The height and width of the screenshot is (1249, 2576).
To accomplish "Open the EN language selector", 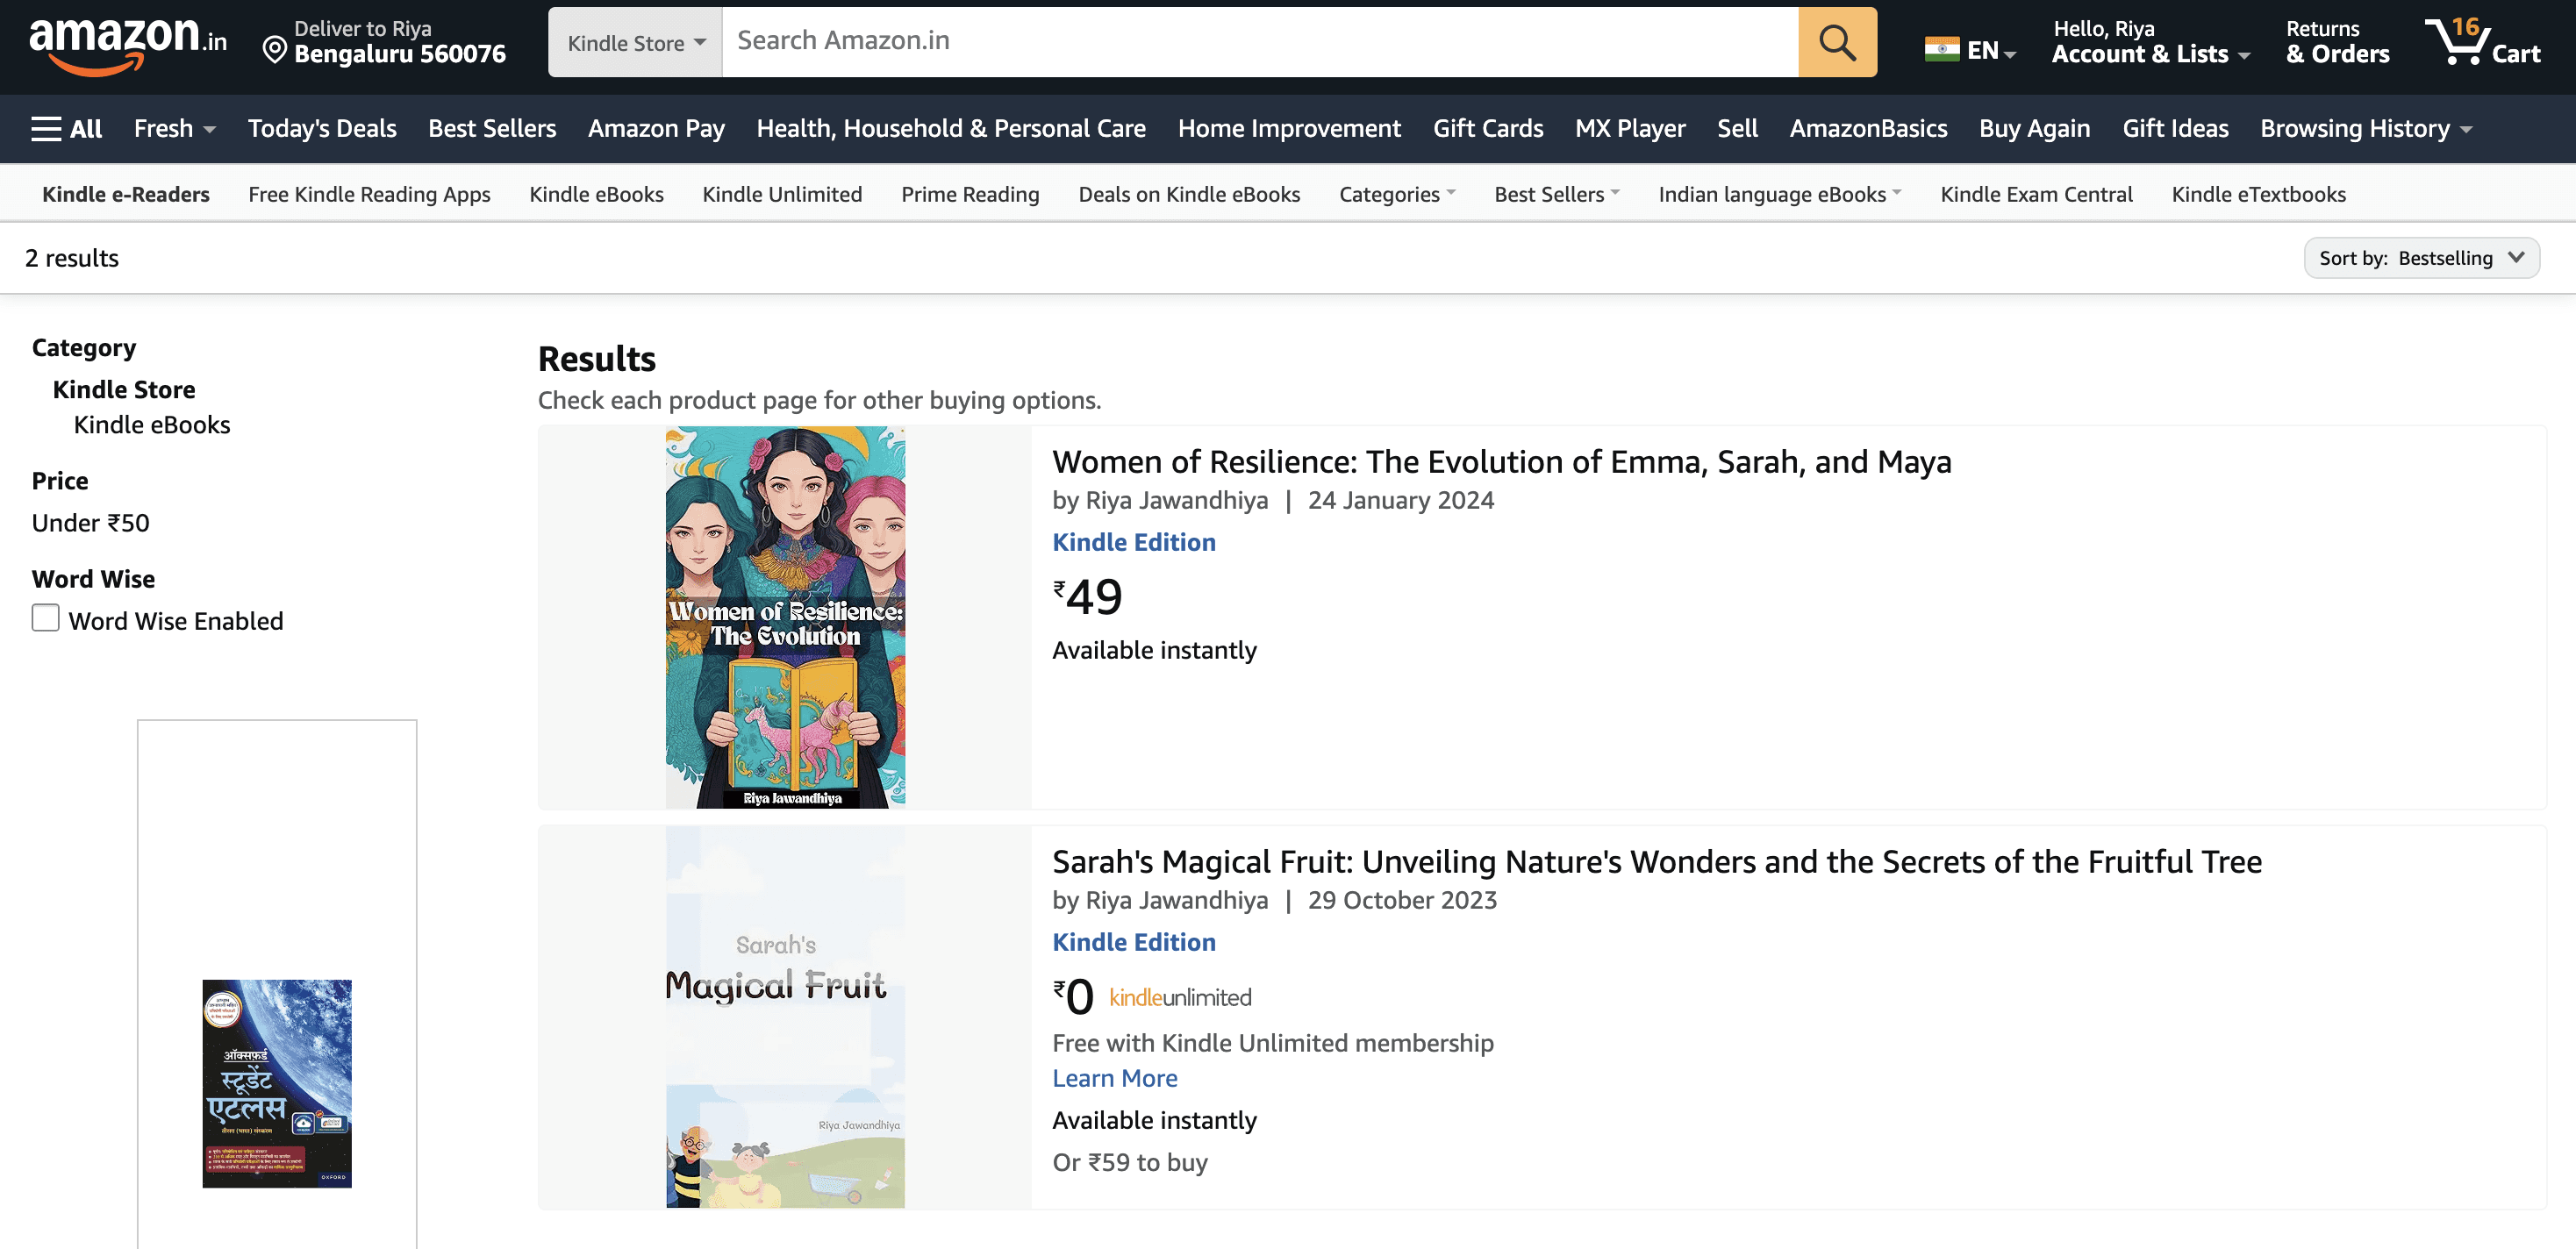I will tap(1991, 50).
